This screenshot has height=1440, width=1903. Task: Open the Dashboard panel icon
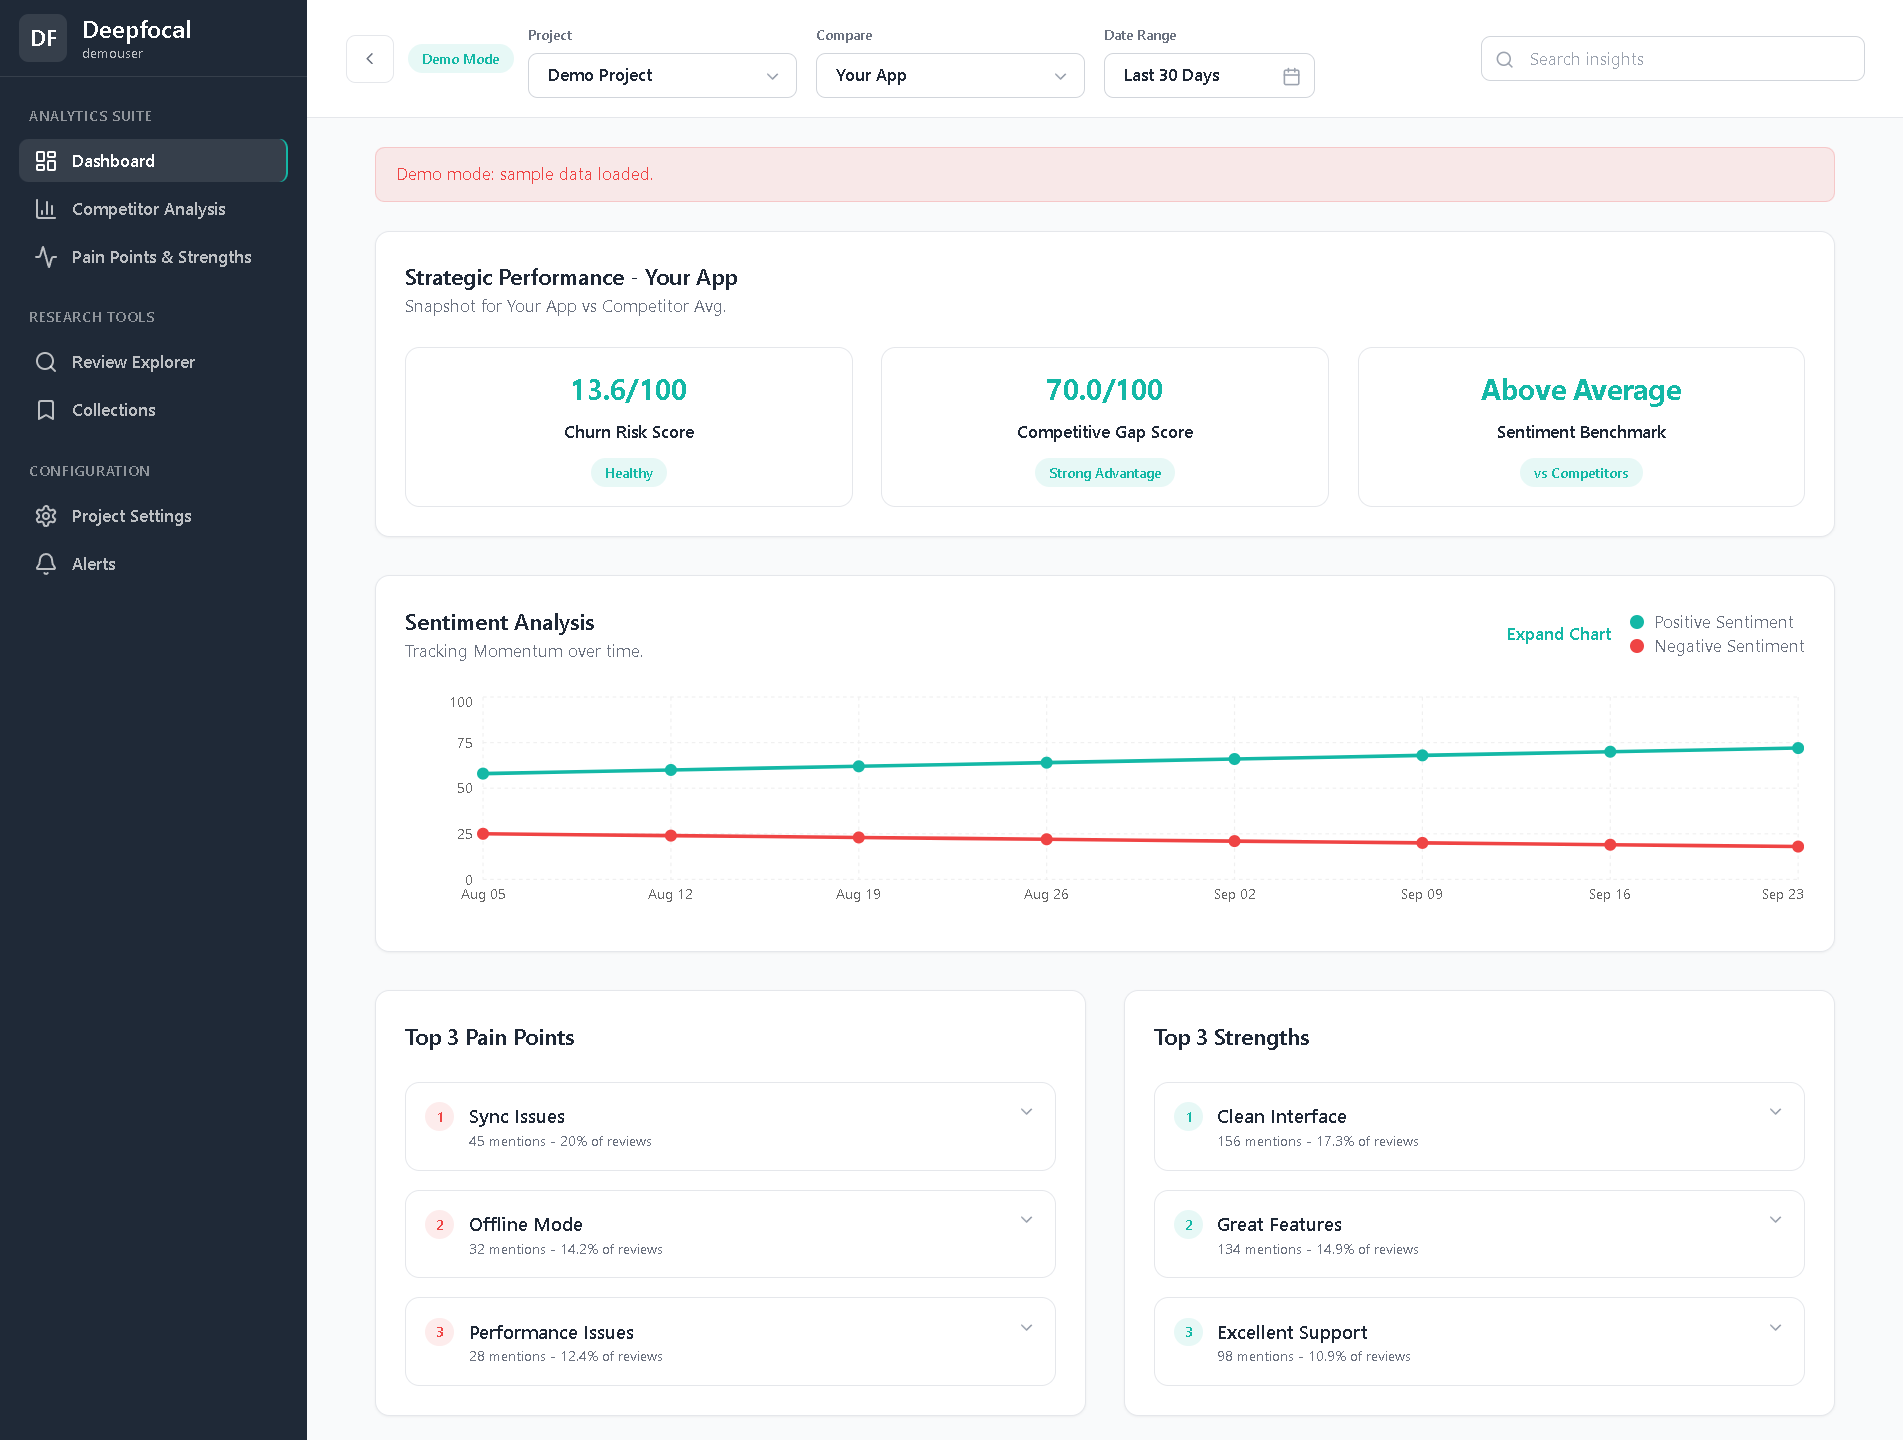(x=46, y=160)
